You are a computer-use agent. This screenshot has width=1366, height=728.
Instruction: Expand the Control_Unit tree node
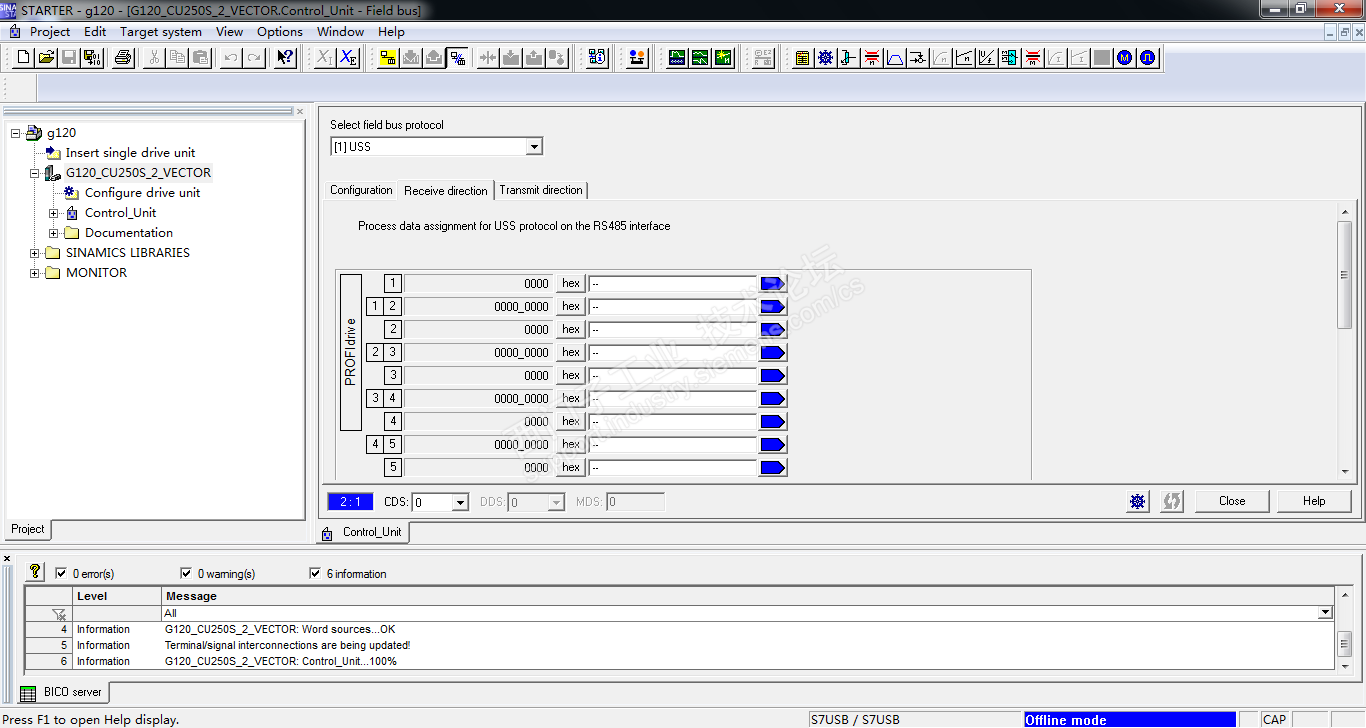54,213
